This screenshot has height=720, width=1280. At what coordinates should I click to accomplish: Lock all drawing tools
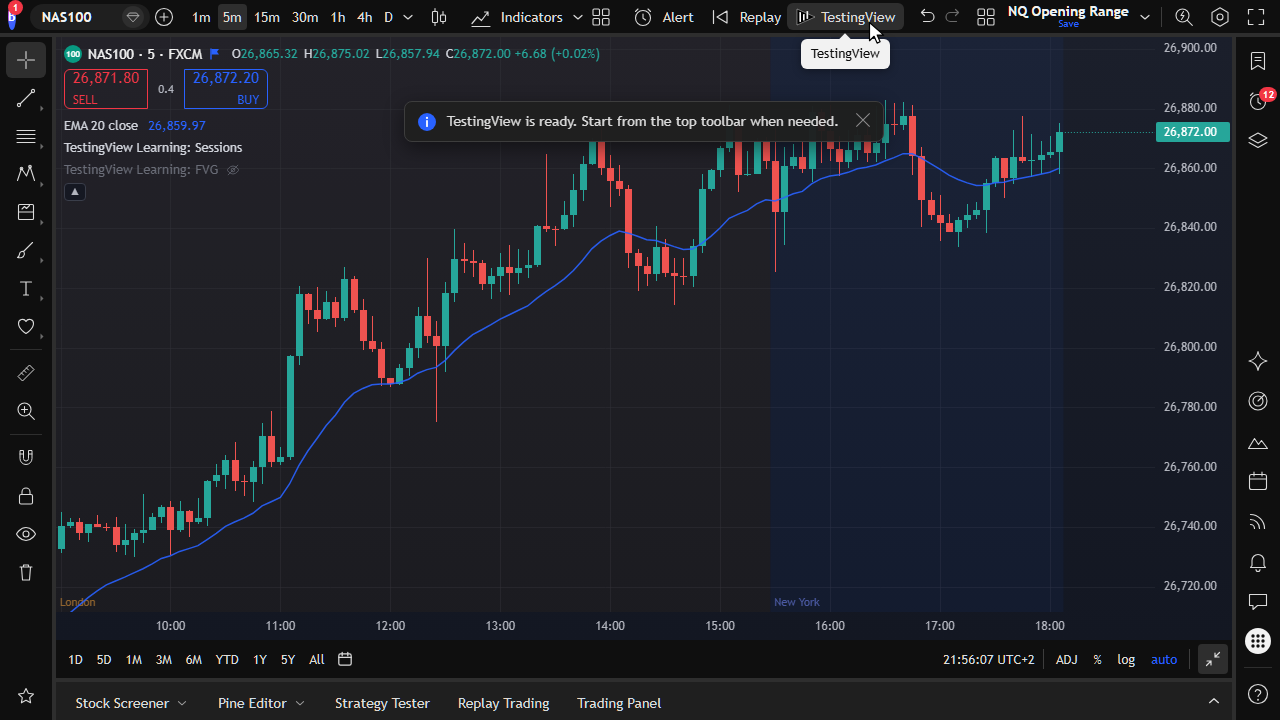[26, 495]
